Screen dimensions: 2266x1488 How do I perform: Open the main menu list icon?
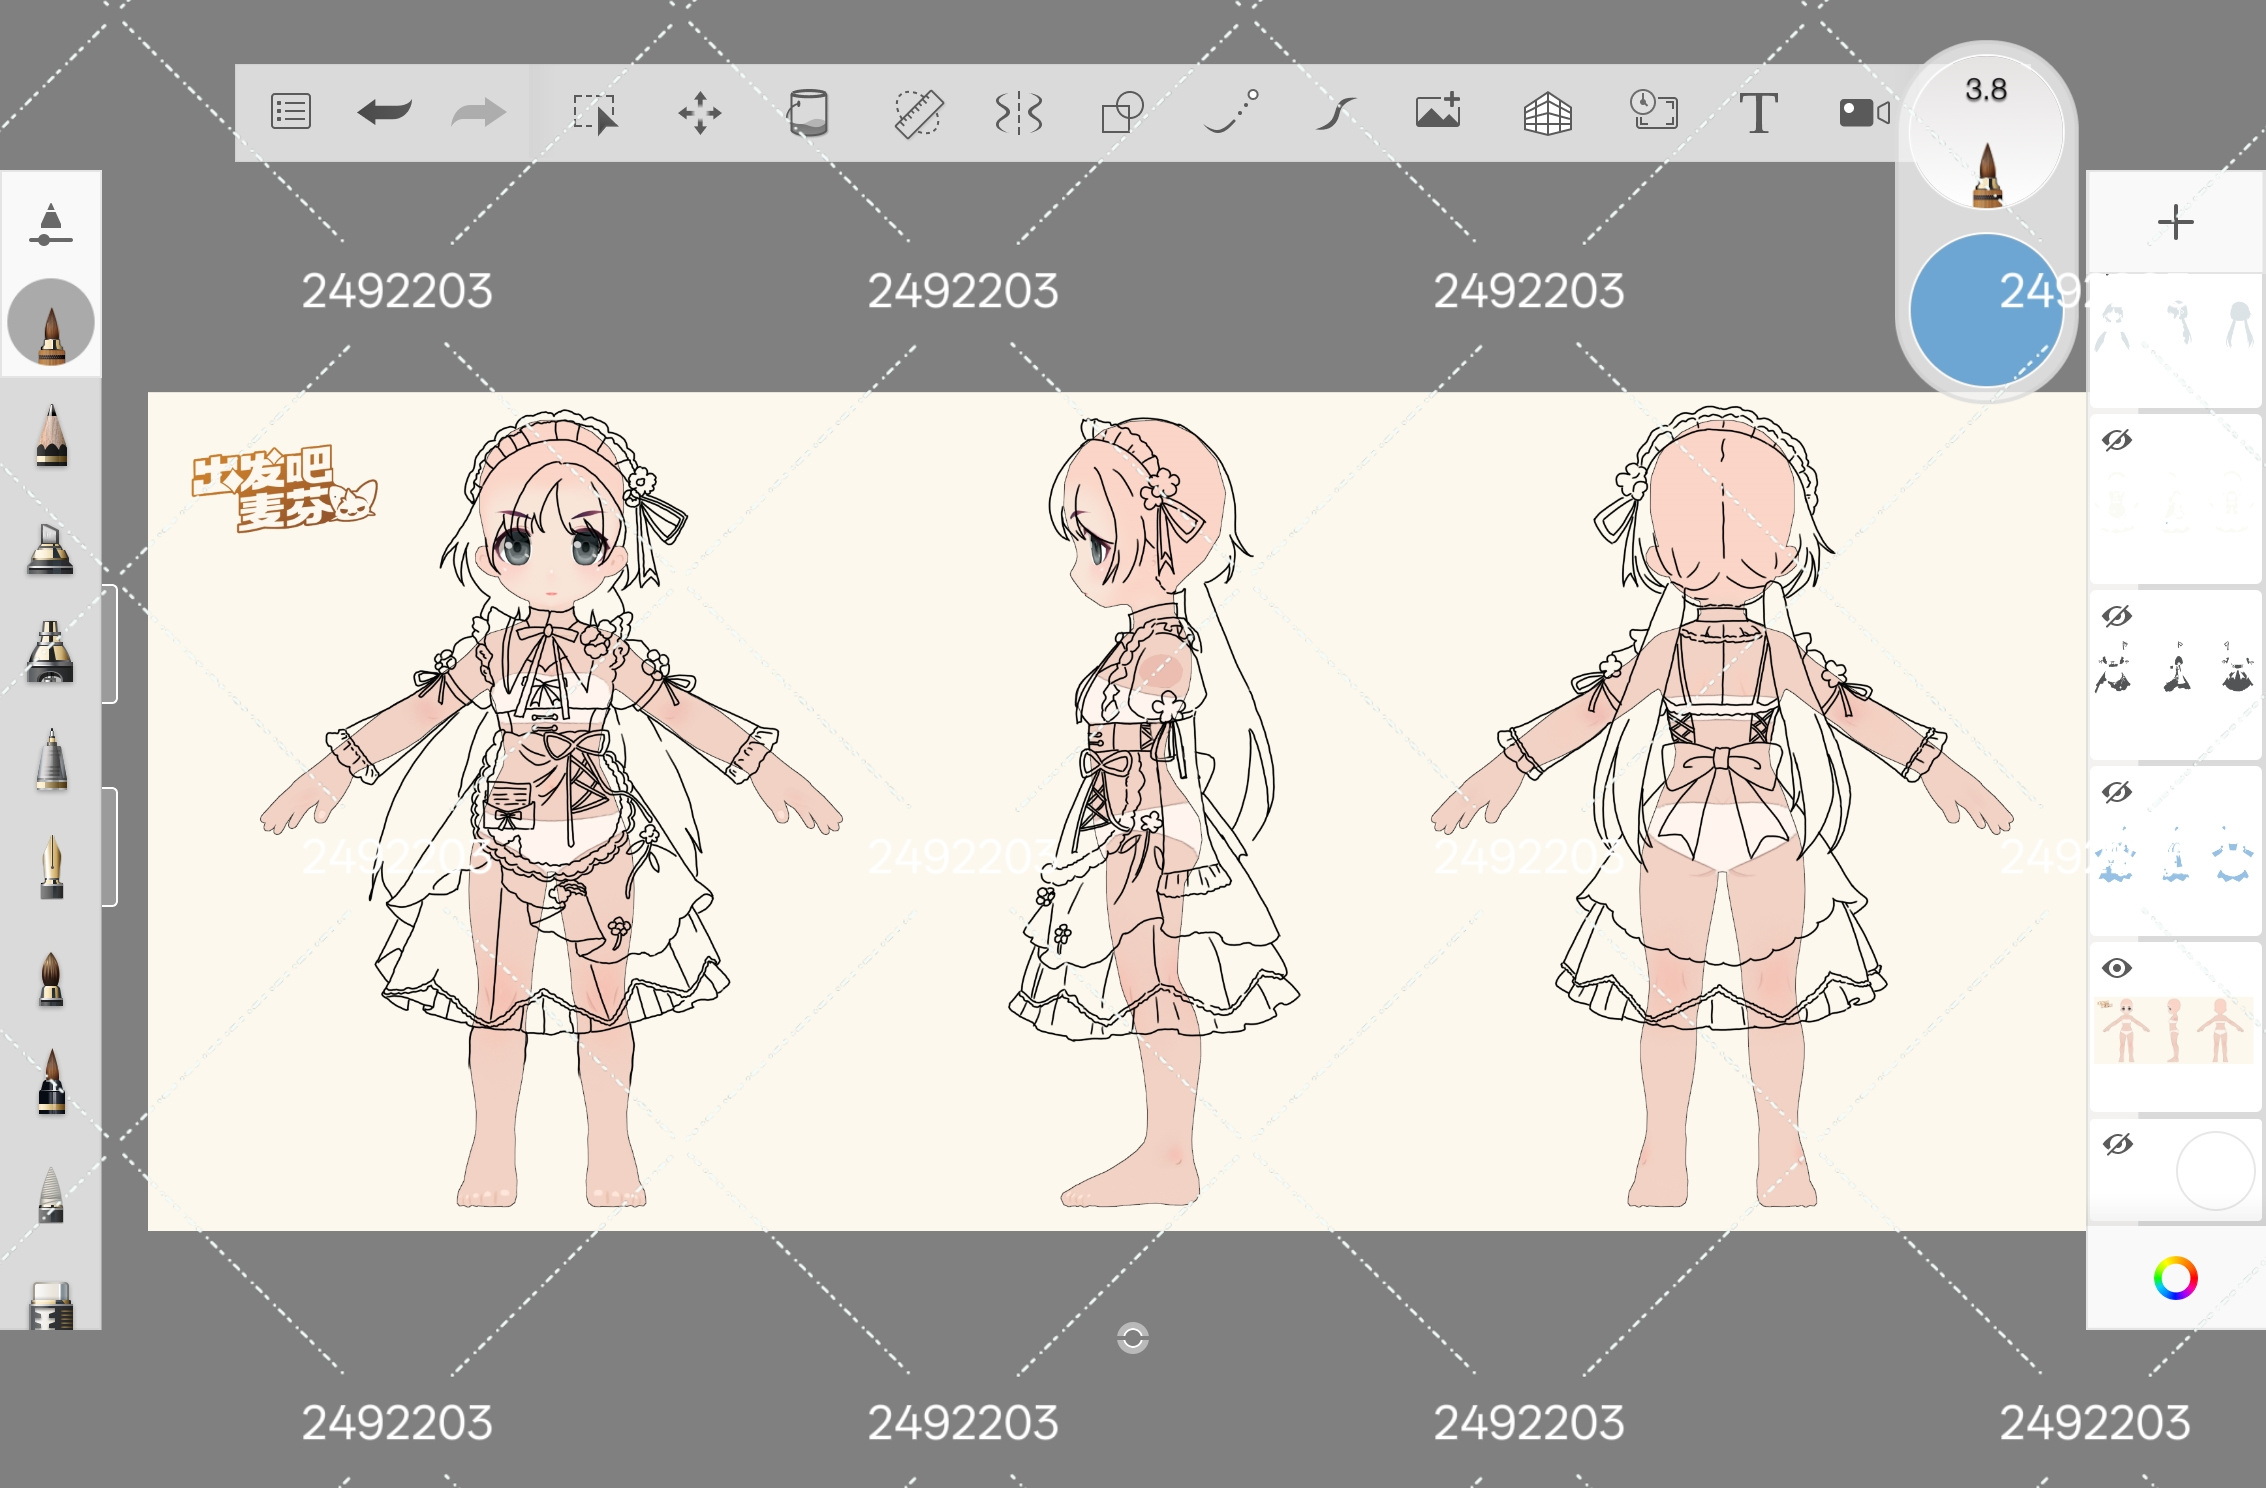point(291,112)
